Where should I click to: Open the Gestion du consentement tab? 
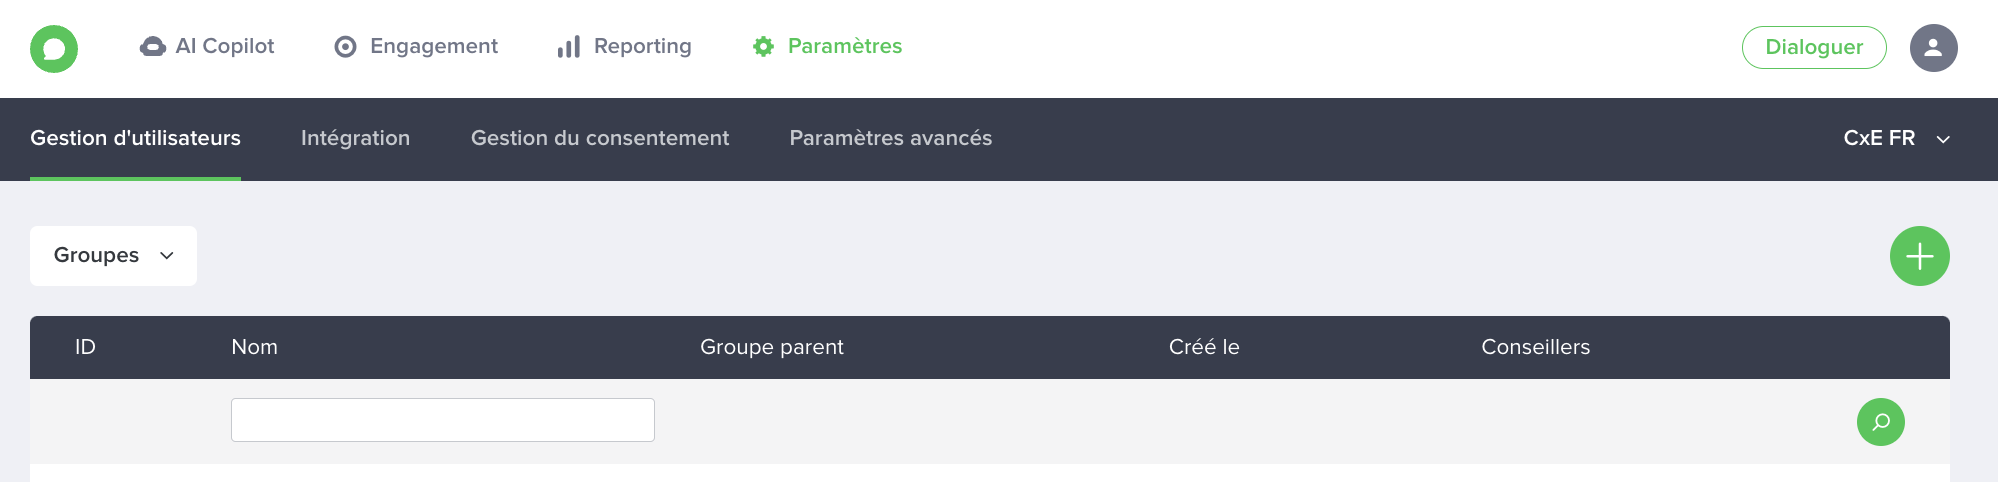pos(600,138)
